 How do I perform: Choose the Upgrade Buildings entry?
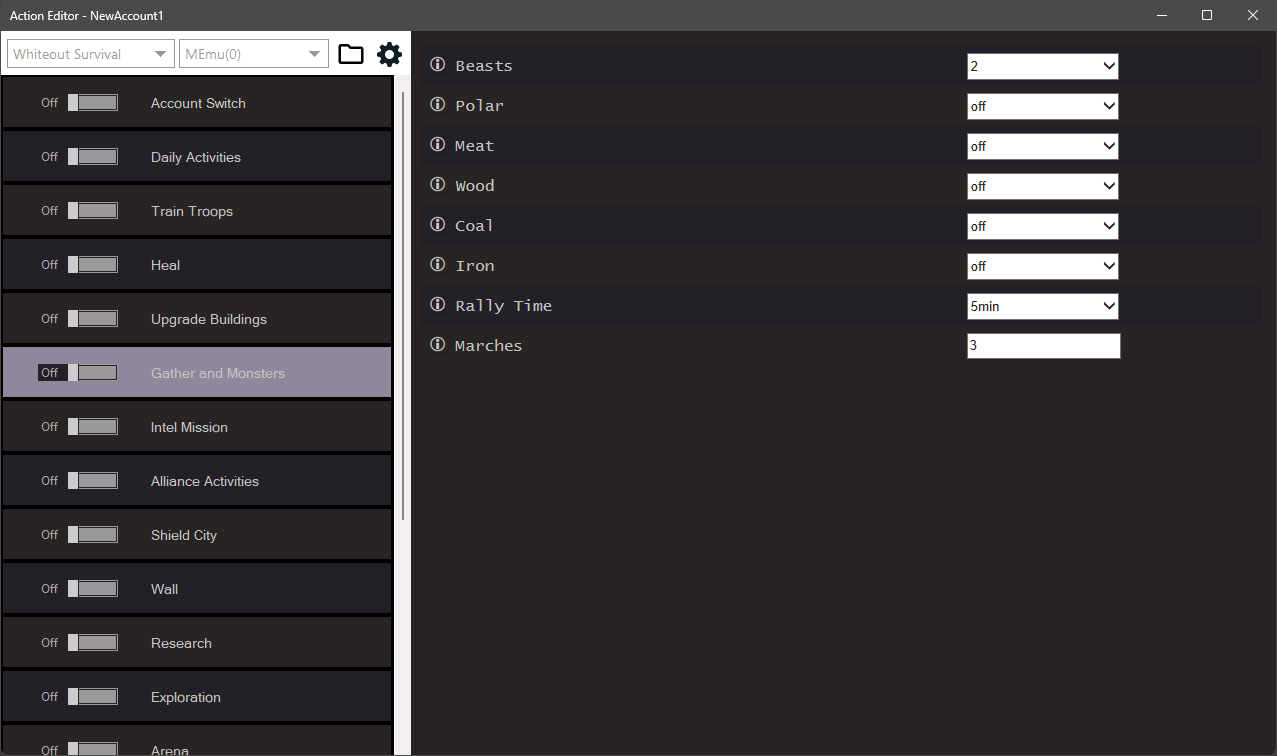pos(208,319)
